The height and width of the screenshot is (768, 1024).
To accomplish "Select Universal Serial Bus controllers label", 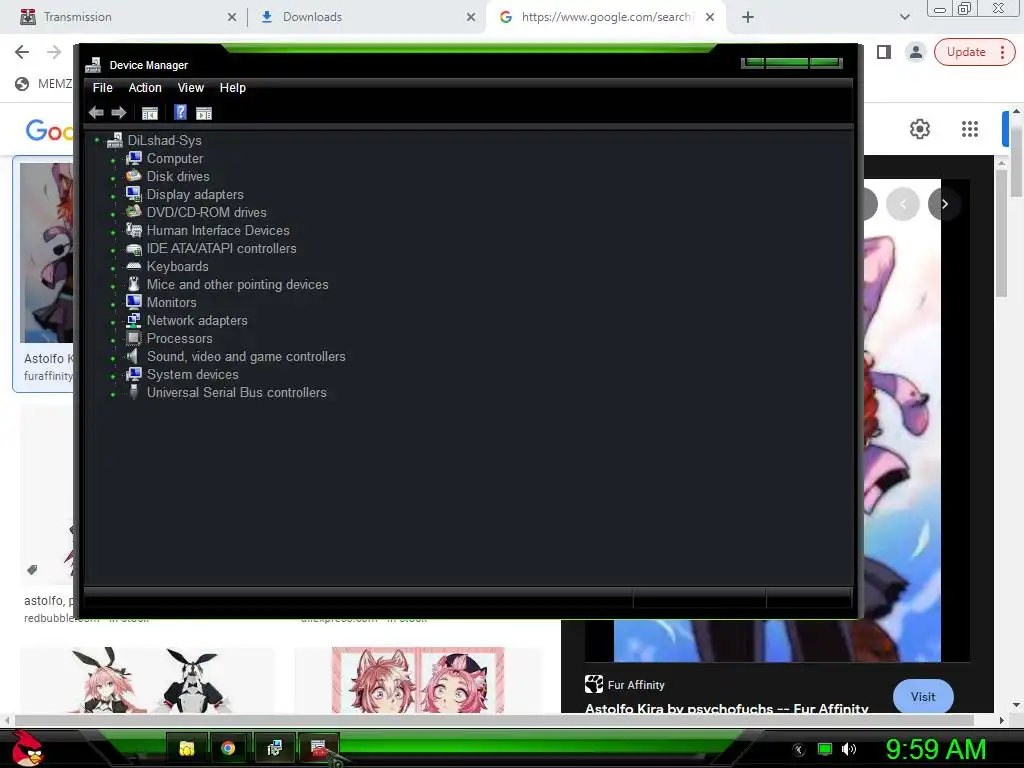I will [236, 392].
